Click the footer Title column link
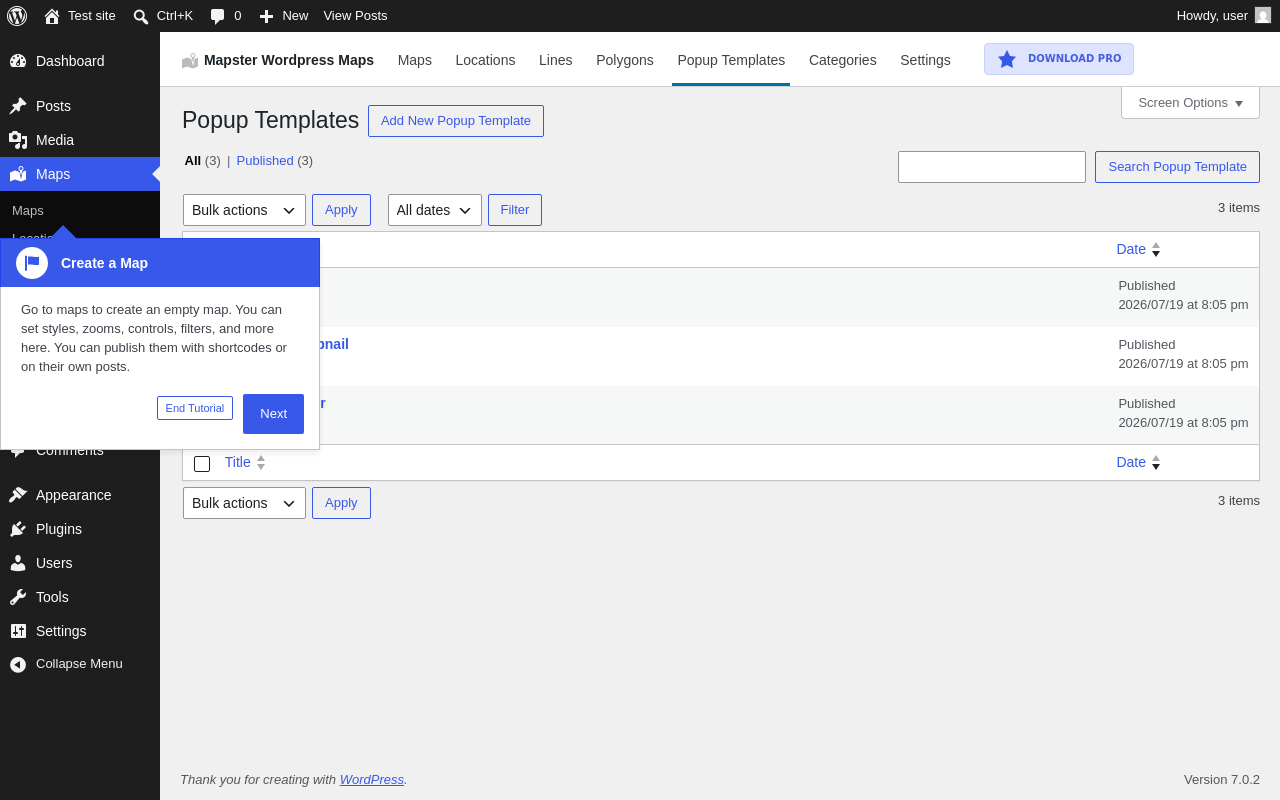This screenshot has height=800, width=1280. point(238,462)
